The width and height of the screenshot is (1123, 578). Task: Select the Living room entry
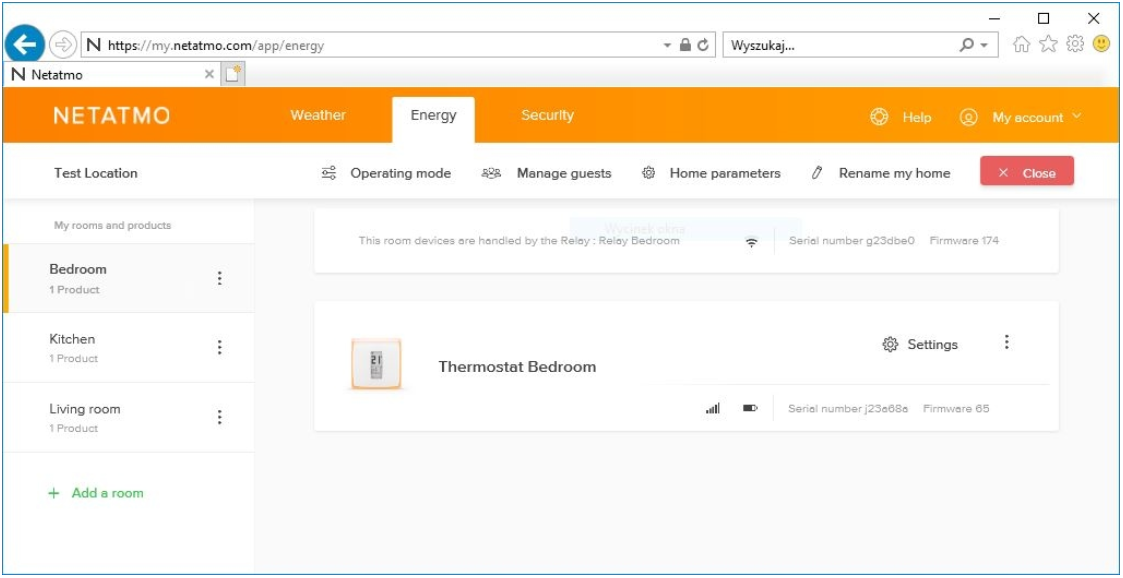[129, 417]
